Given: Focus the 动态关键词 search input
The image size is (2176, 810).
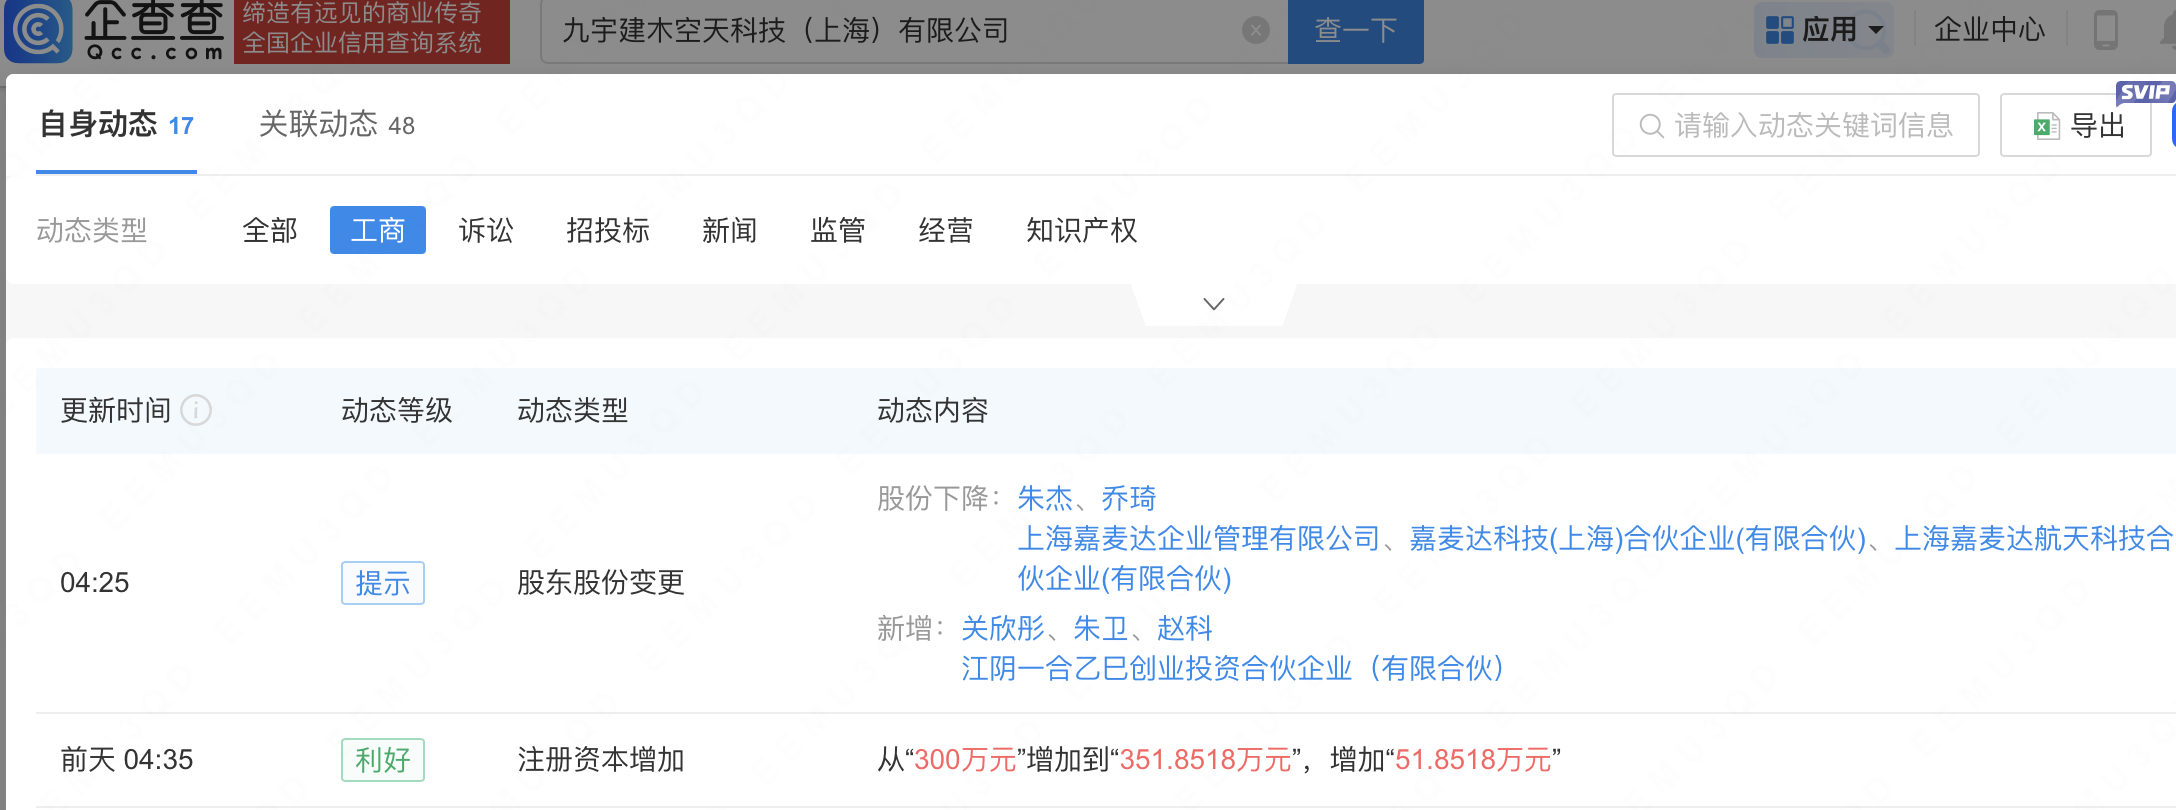Looking at the screenshot, I should pyautogui.click(x=1796, y=126).
